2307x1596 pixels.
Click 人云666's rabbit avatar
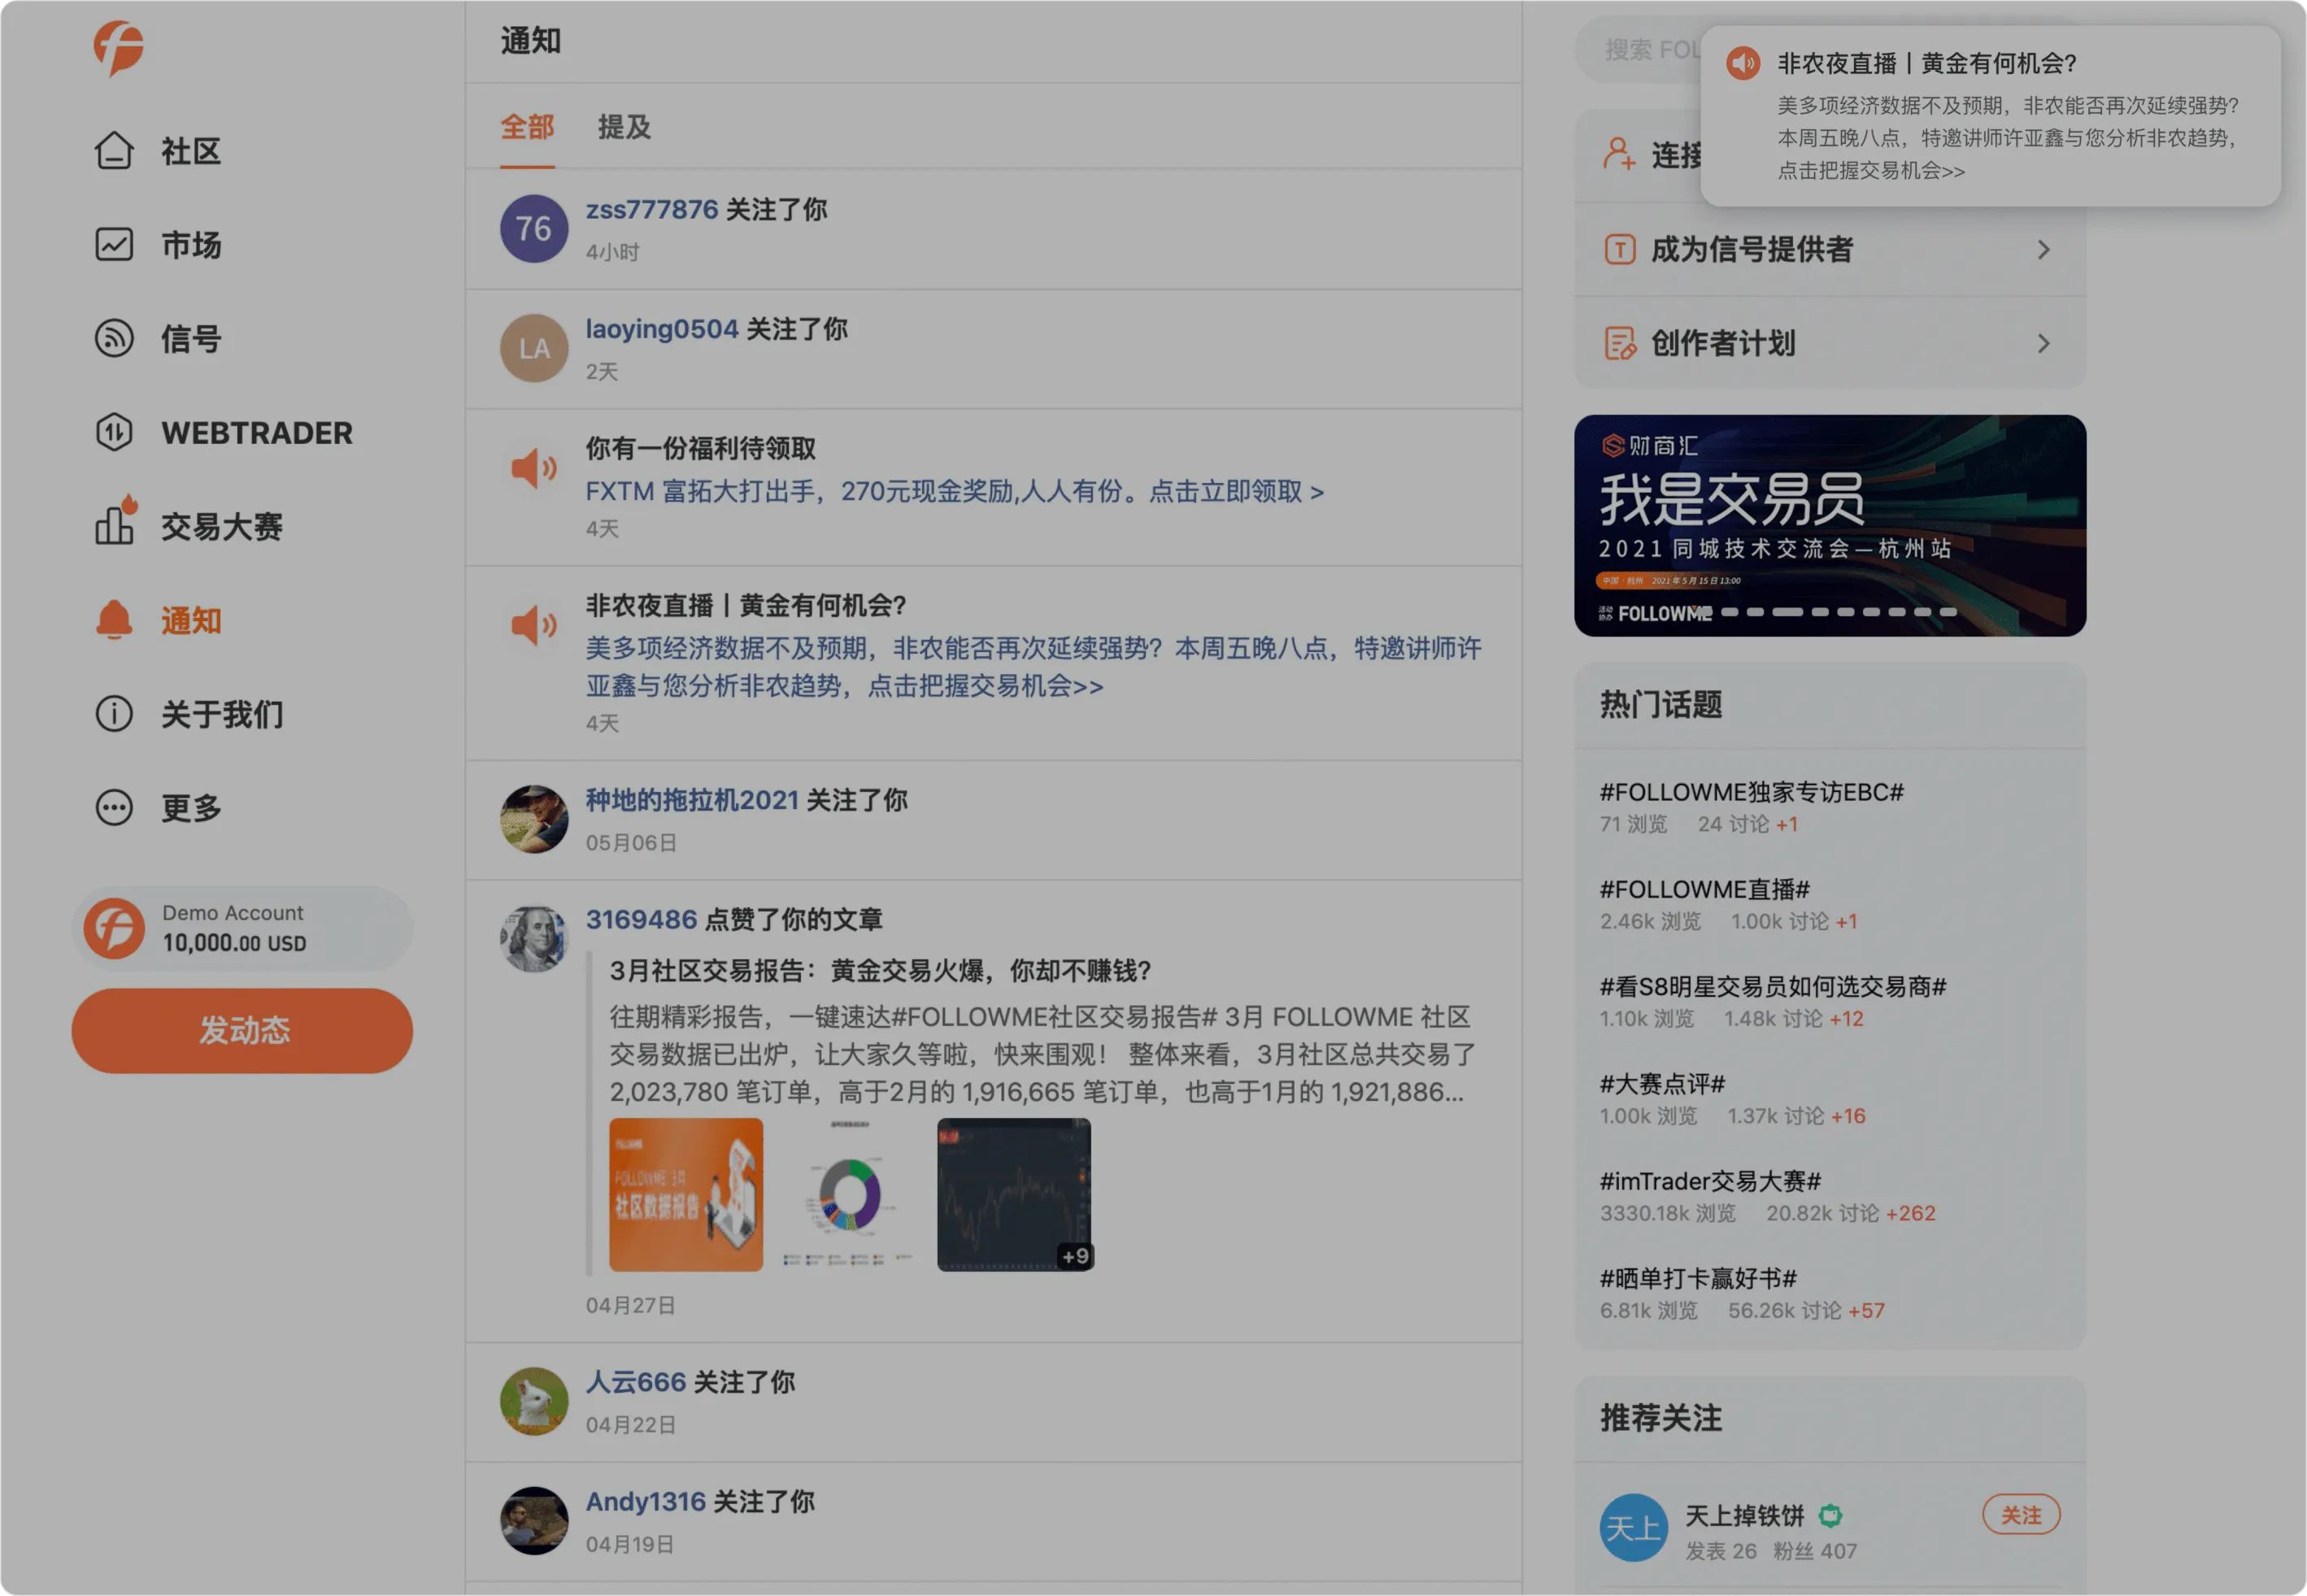[534, 1402]
